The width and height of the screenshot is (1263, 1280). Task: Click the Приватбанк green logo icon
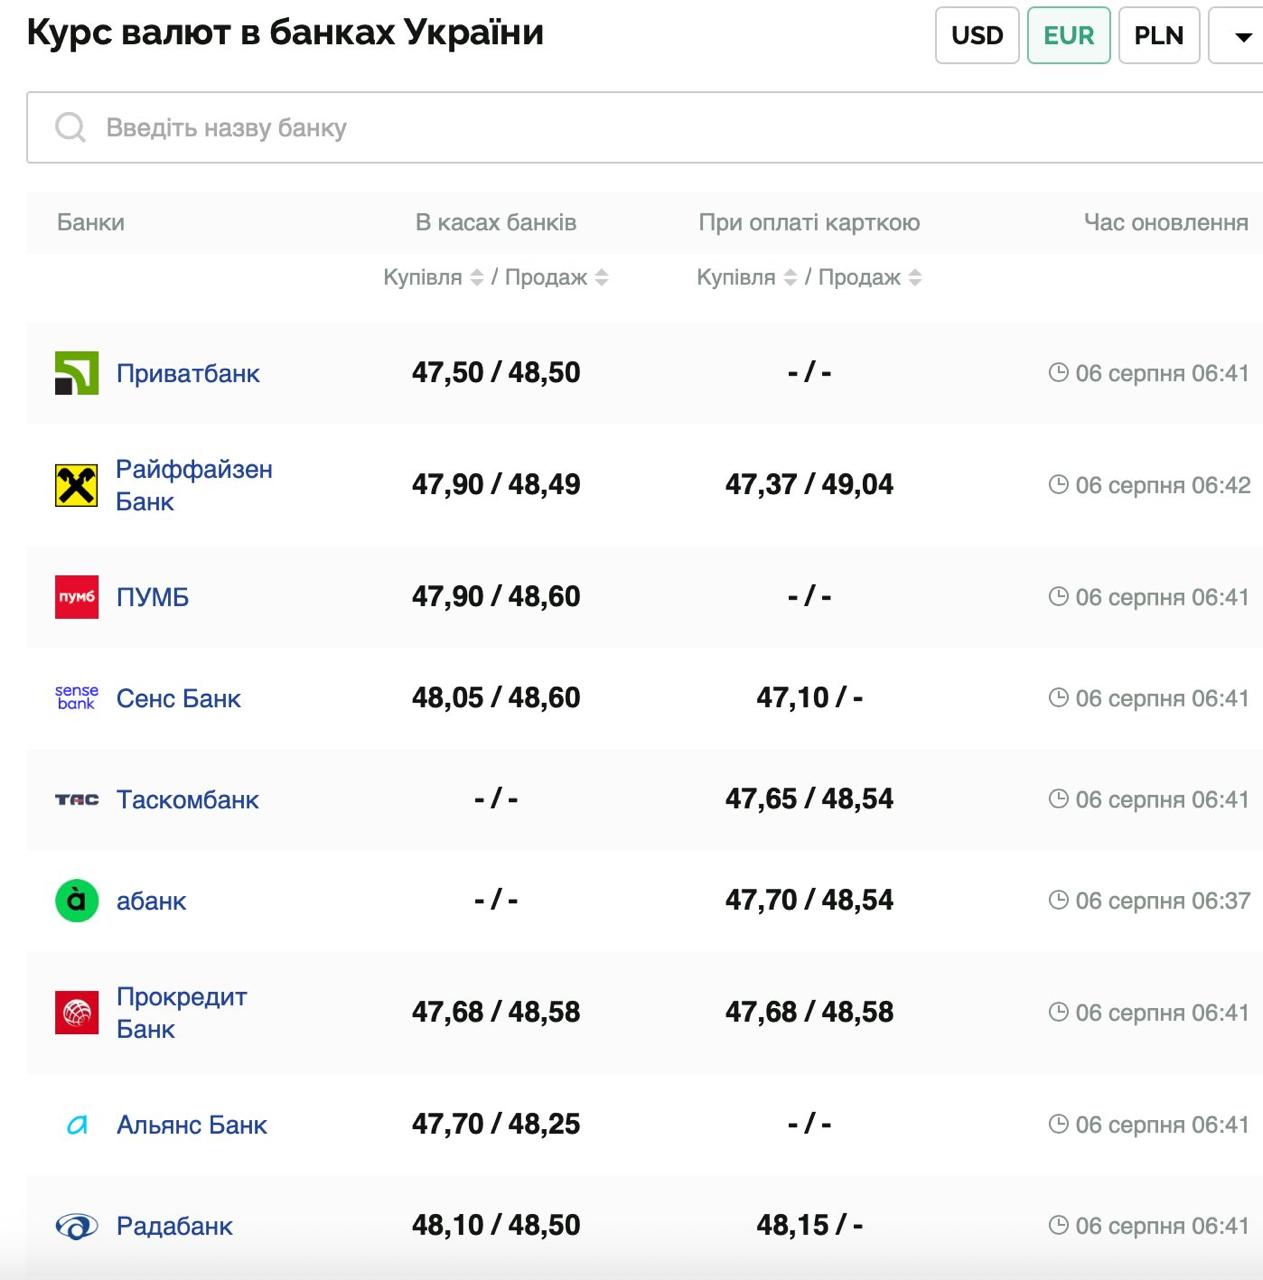pyautogui.click(x=75, y=372)
